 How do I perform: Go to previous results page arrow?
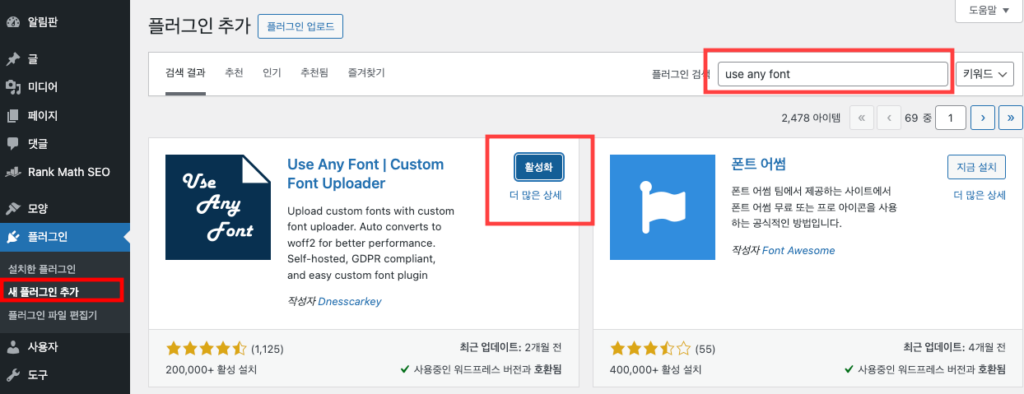tap(889, 118)
